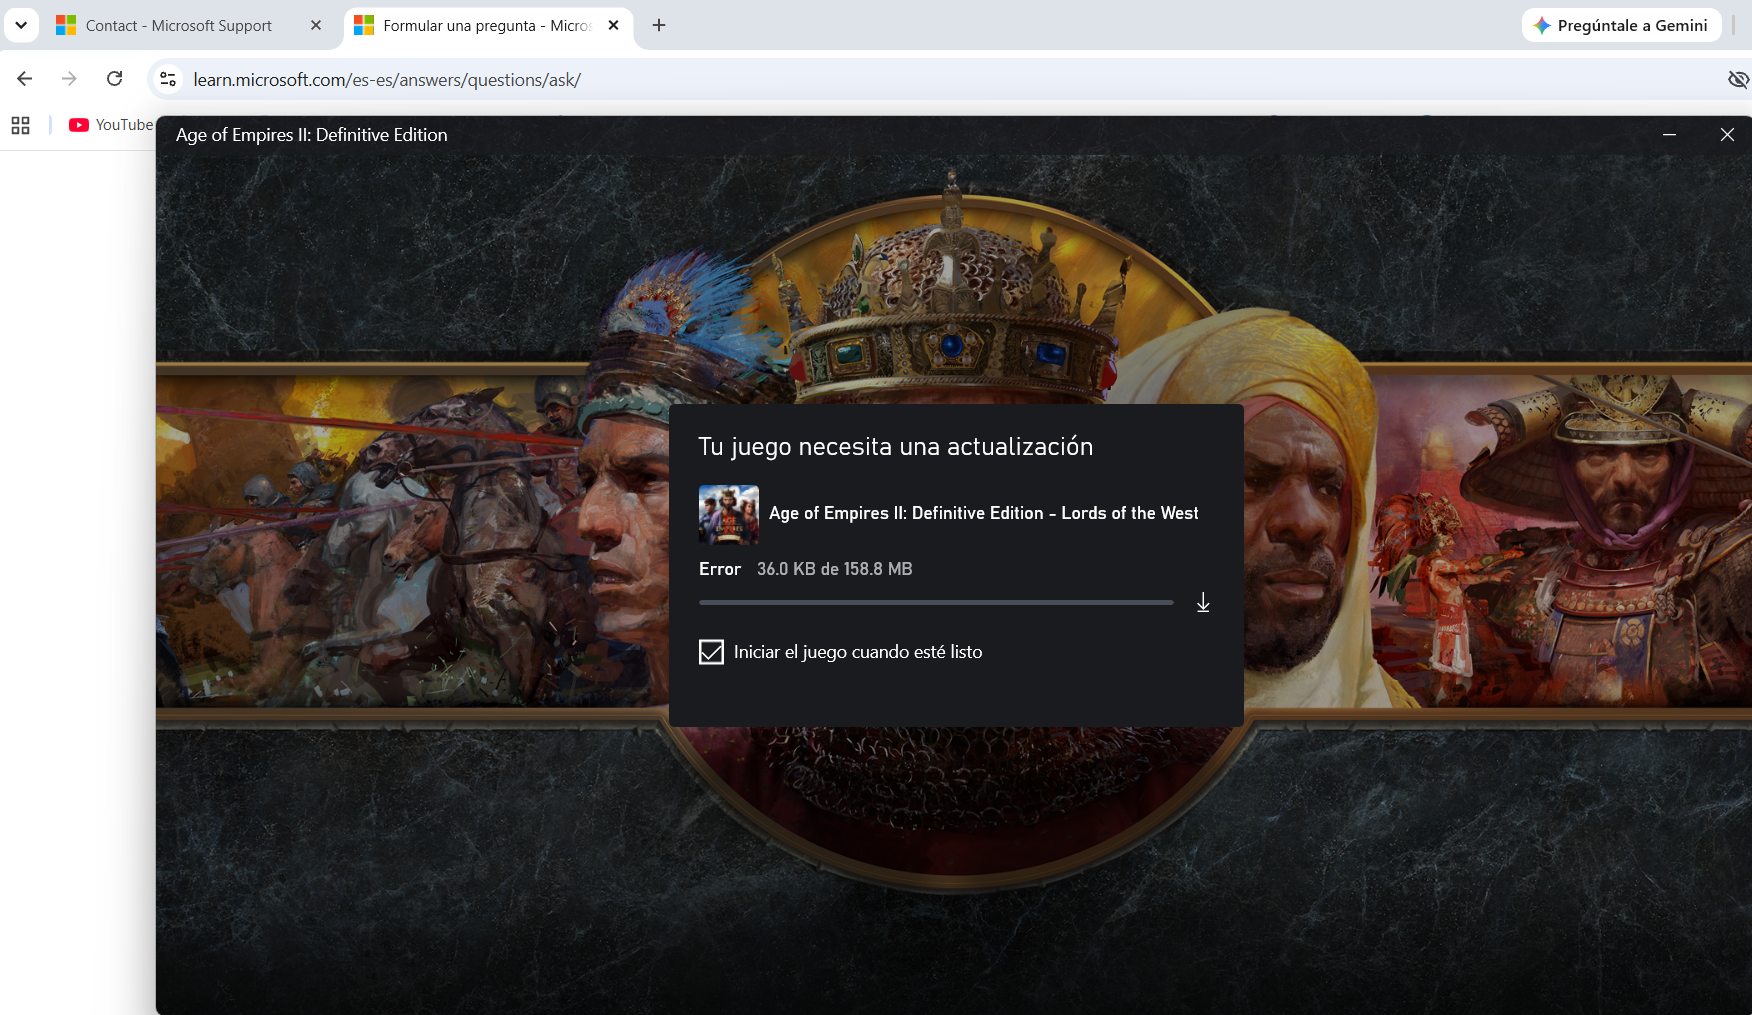1752x1015 pixels.
Task: Go back to the previous page
Action: [x=25, y=79]
